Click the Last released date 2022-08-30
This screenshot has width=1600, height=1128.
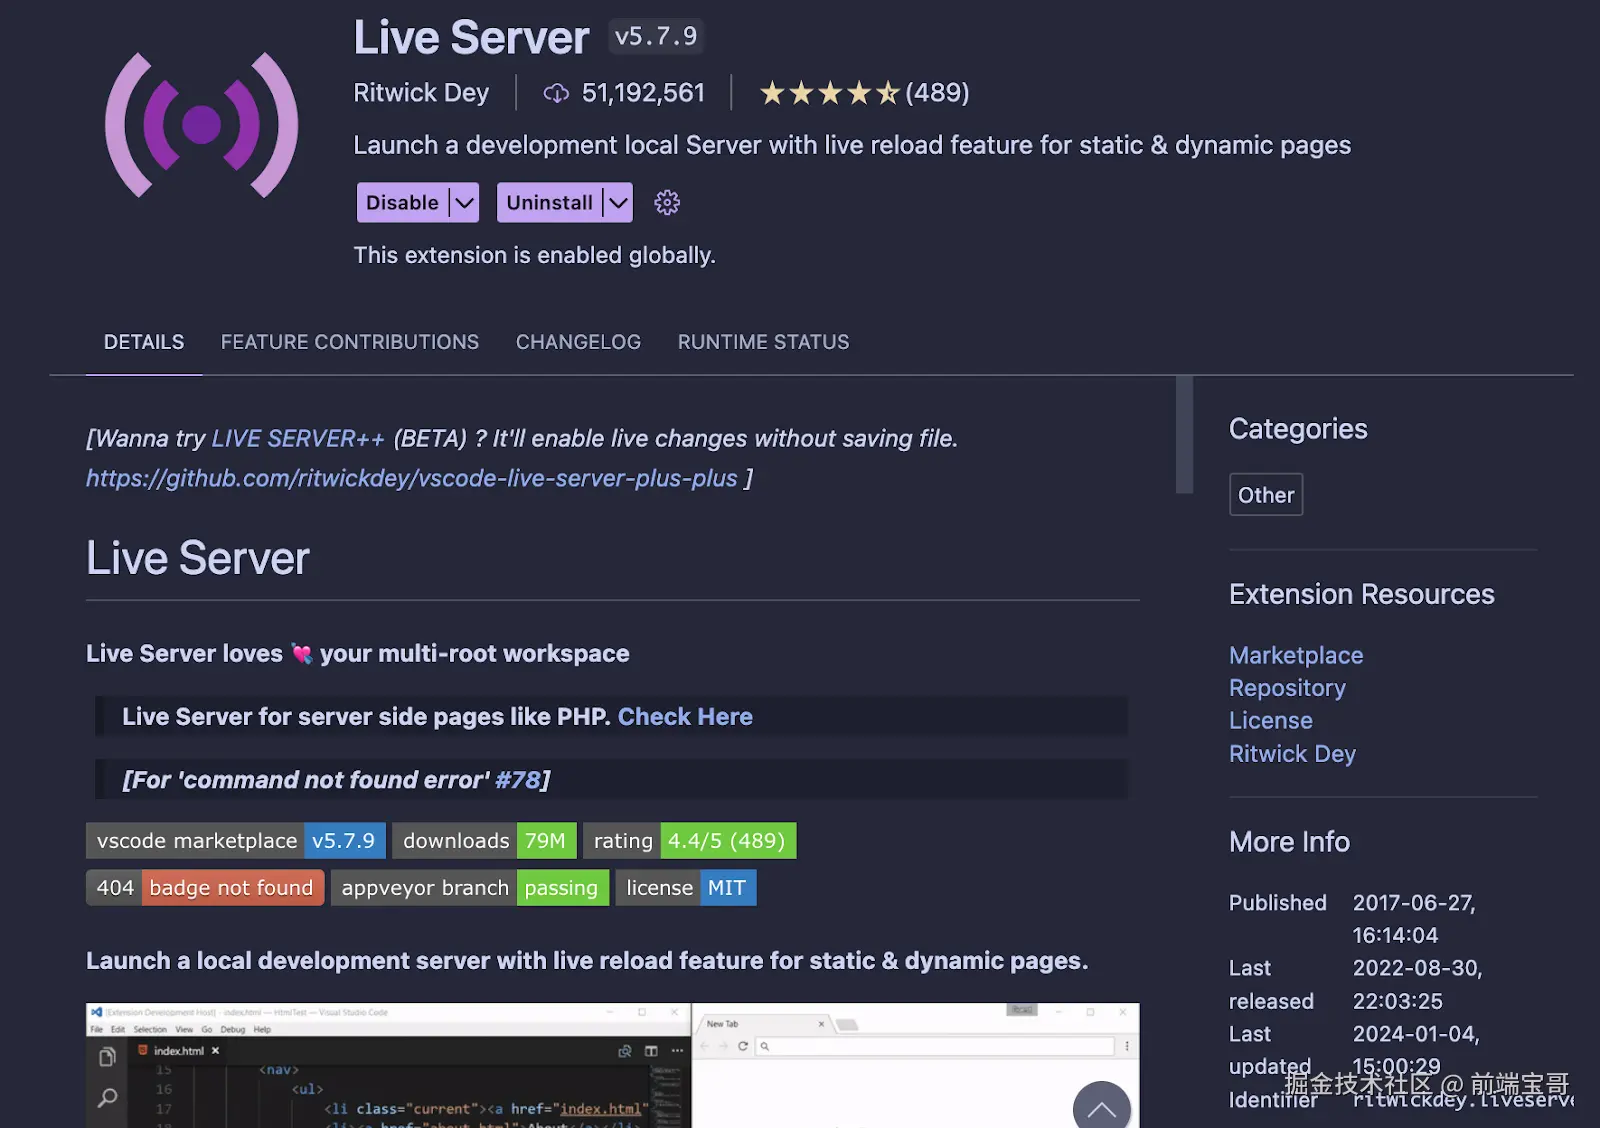1417,985
